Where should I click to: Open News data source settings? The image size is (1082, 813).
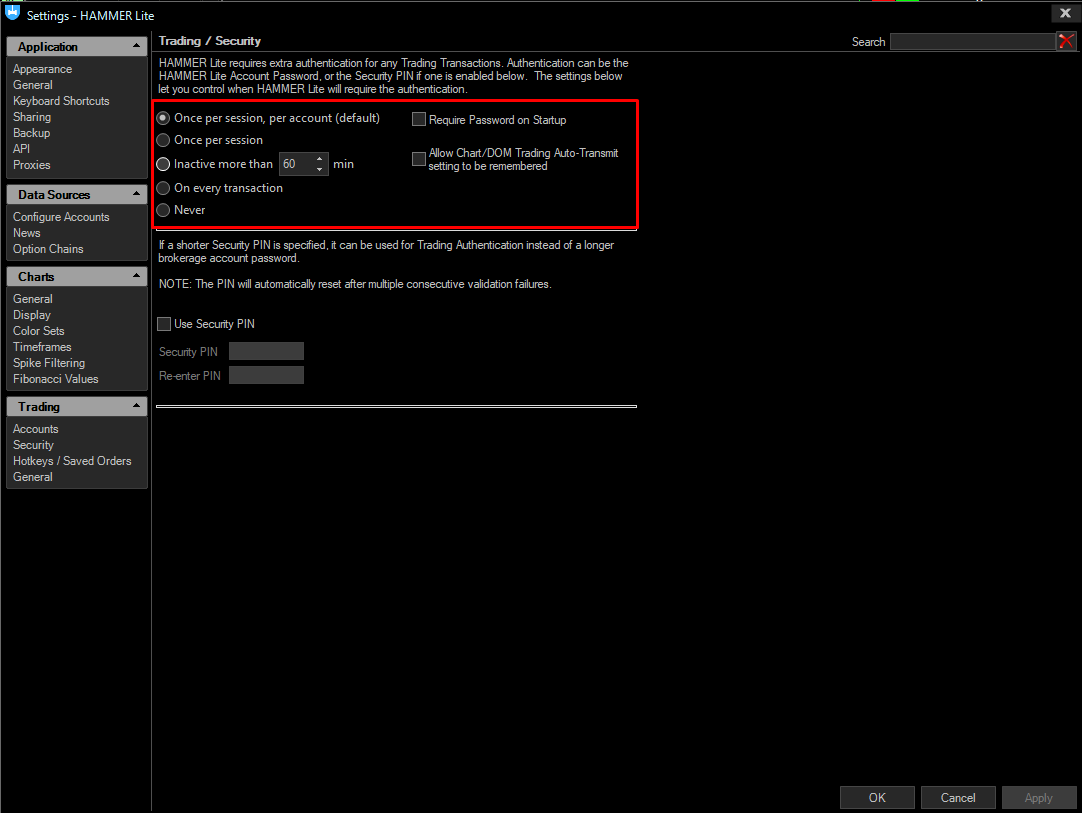pos(27,233)
